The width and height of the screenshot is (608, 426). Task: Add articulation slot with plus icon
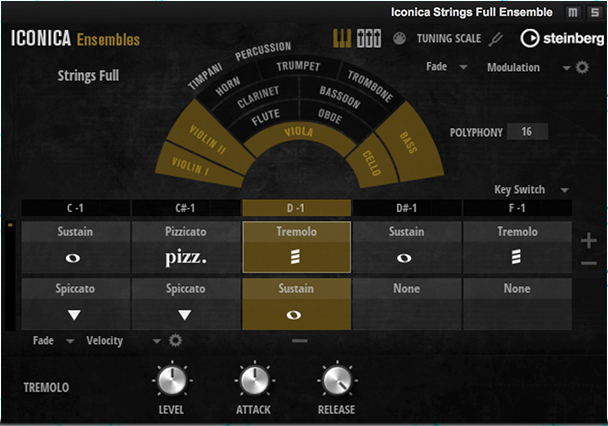point(589,241)
